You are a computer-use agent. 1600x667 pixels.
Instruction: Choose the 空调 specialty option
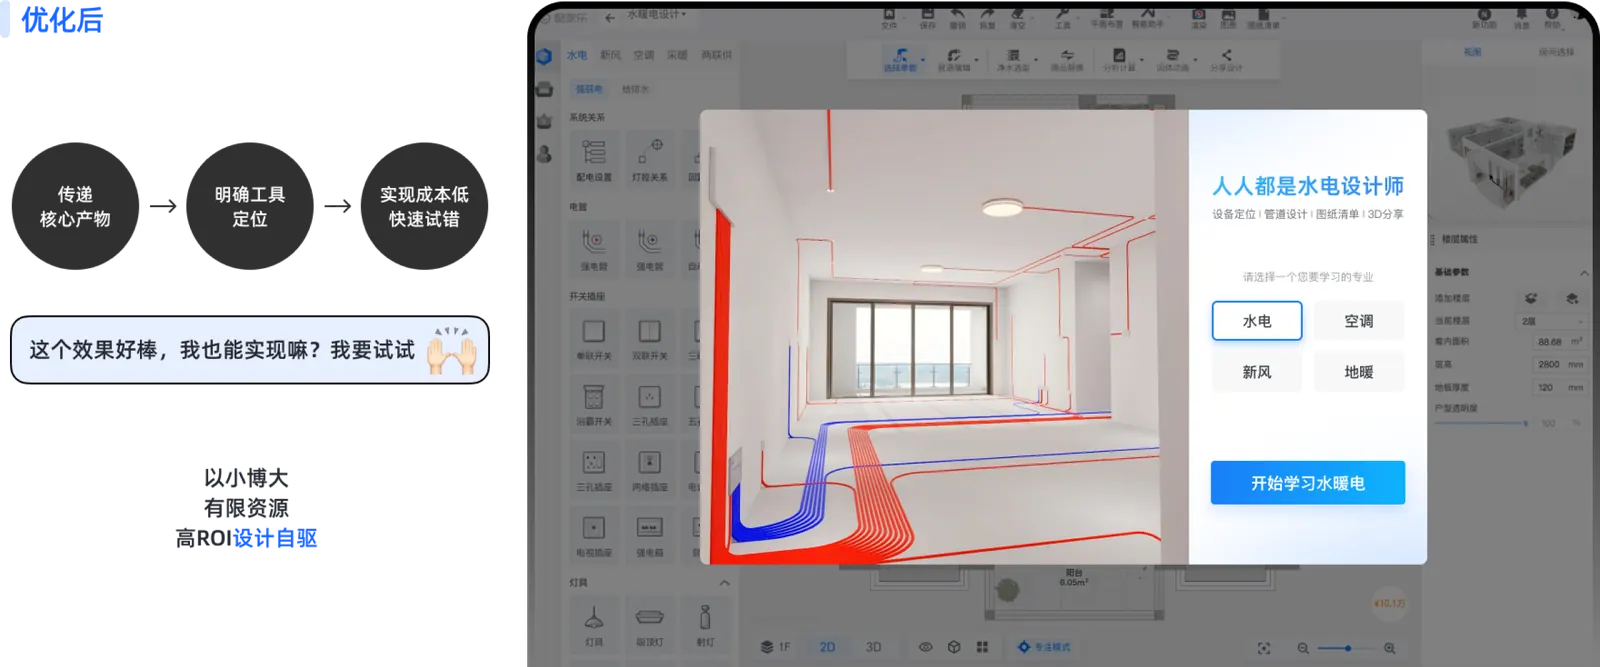point(1358,321)
